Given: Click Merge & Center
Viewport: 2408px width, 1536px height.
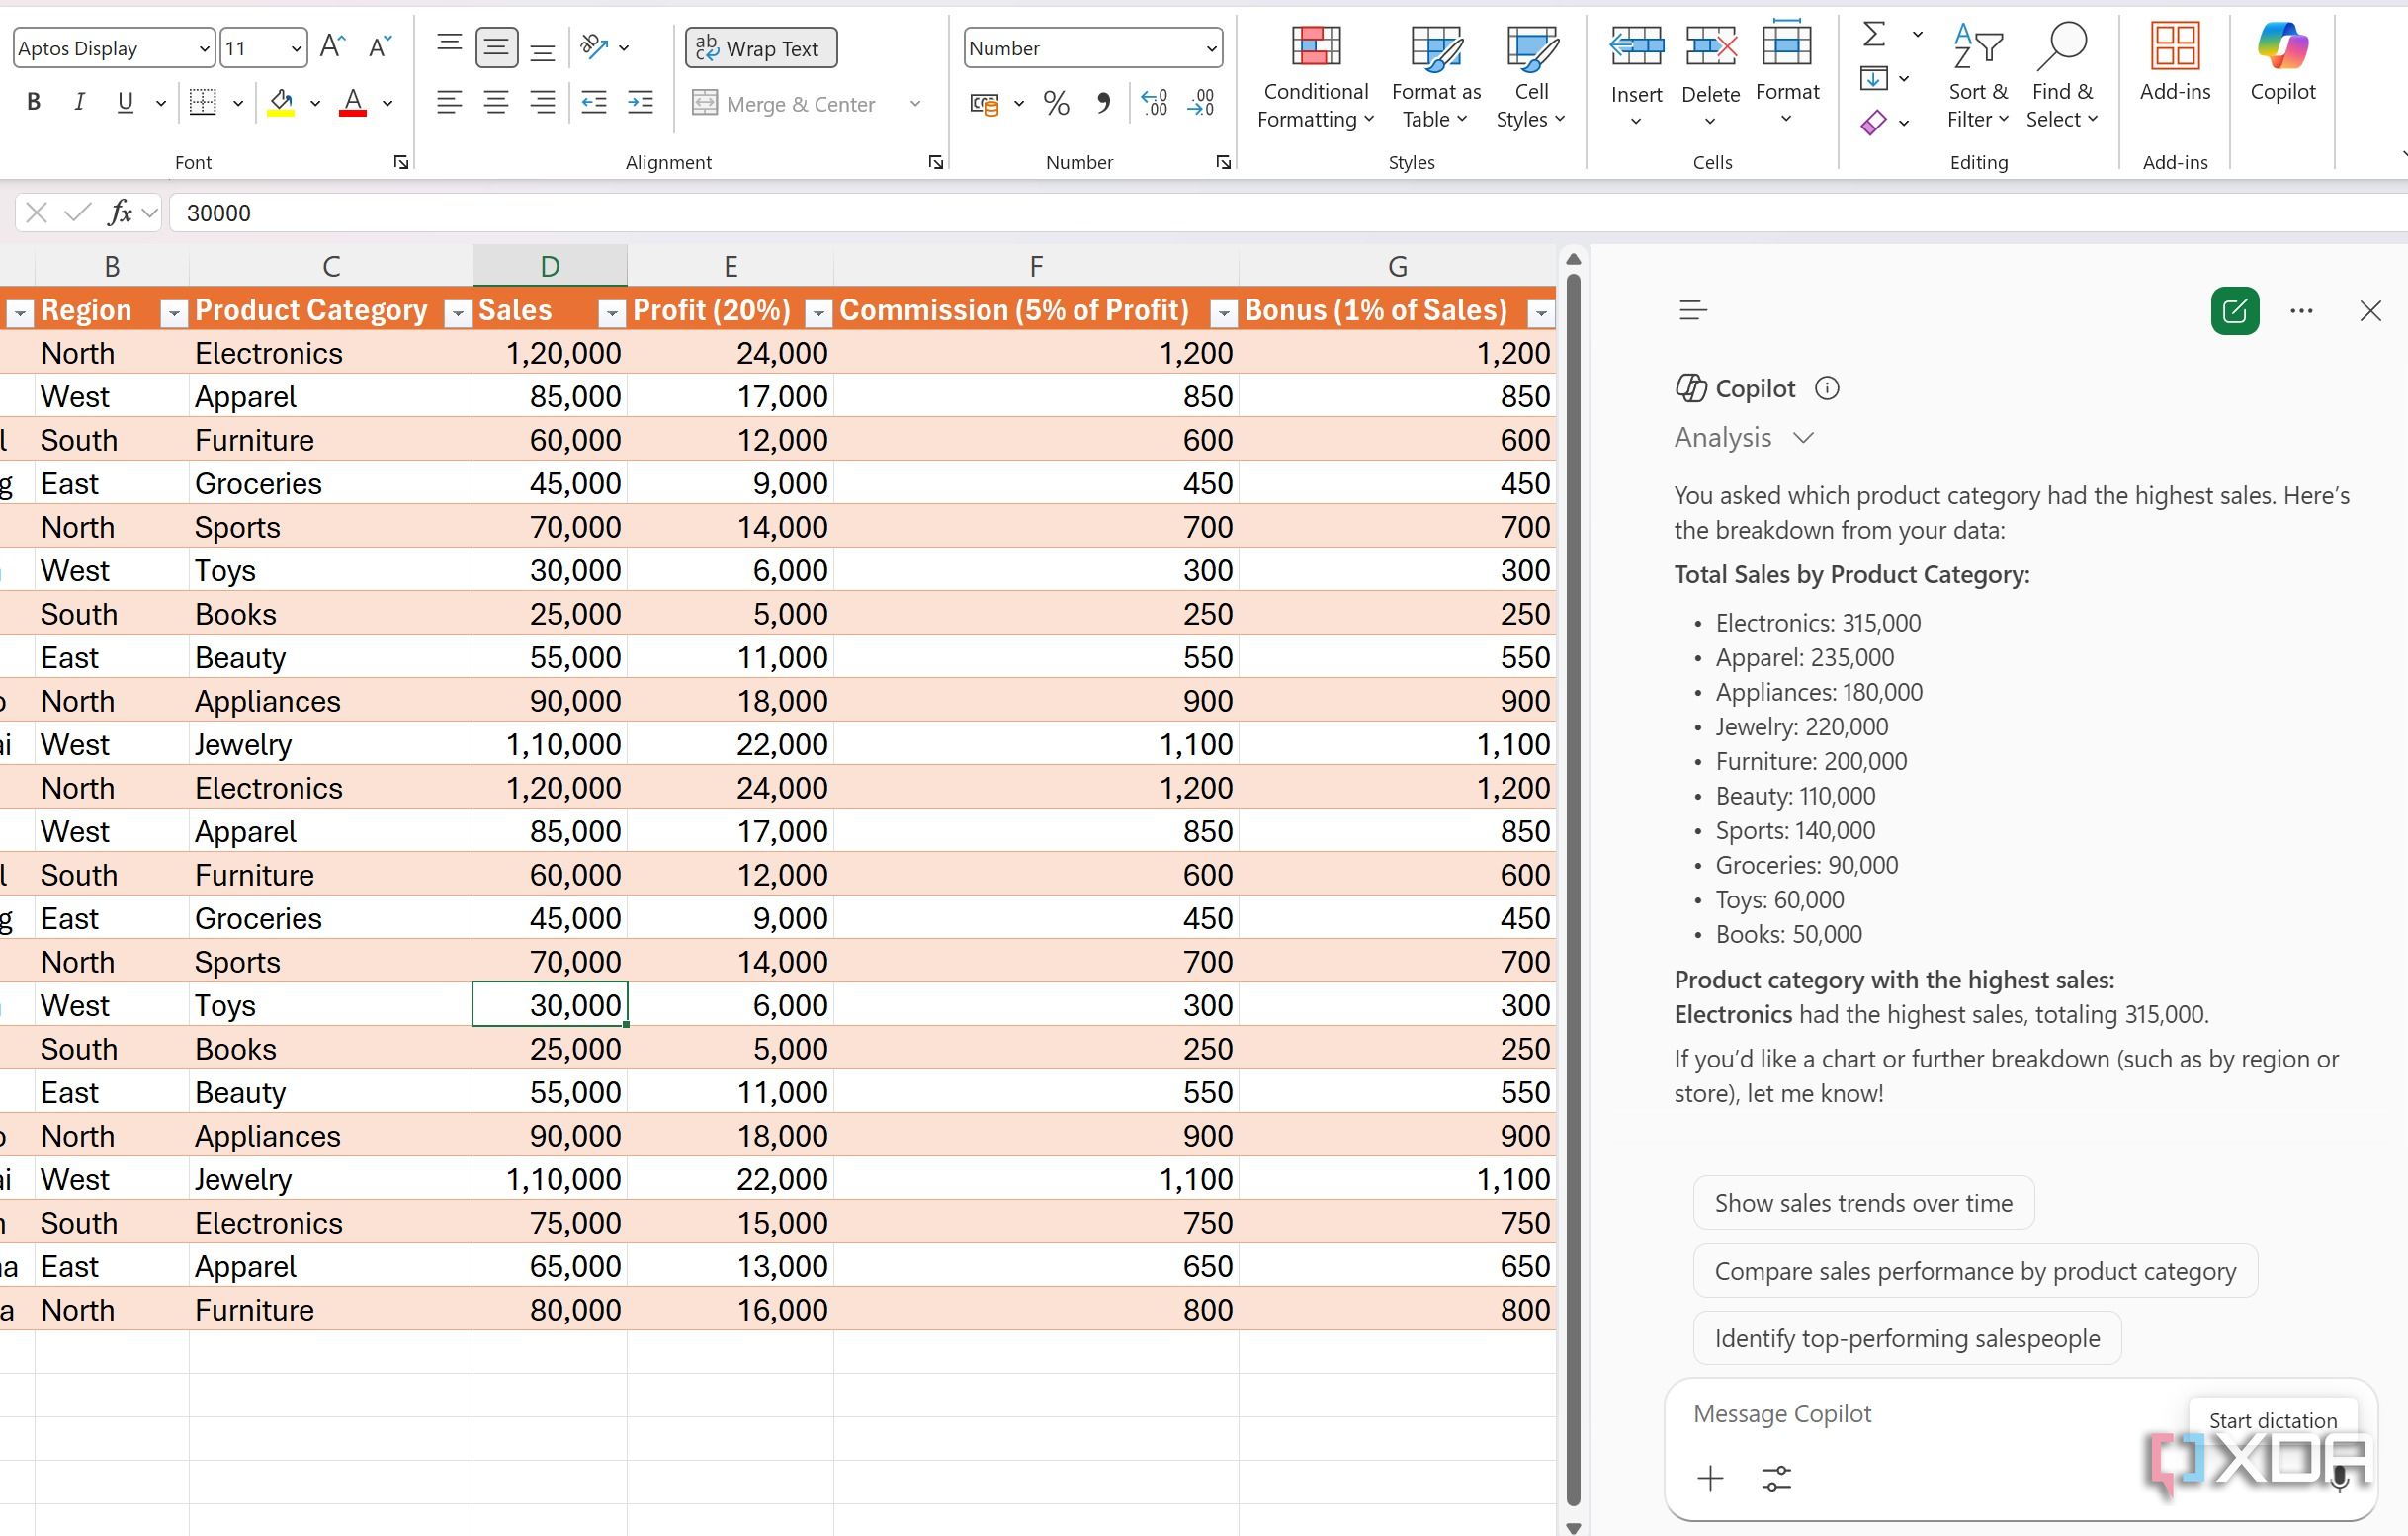Looking at the screenshot, I should tap(785, 104).
